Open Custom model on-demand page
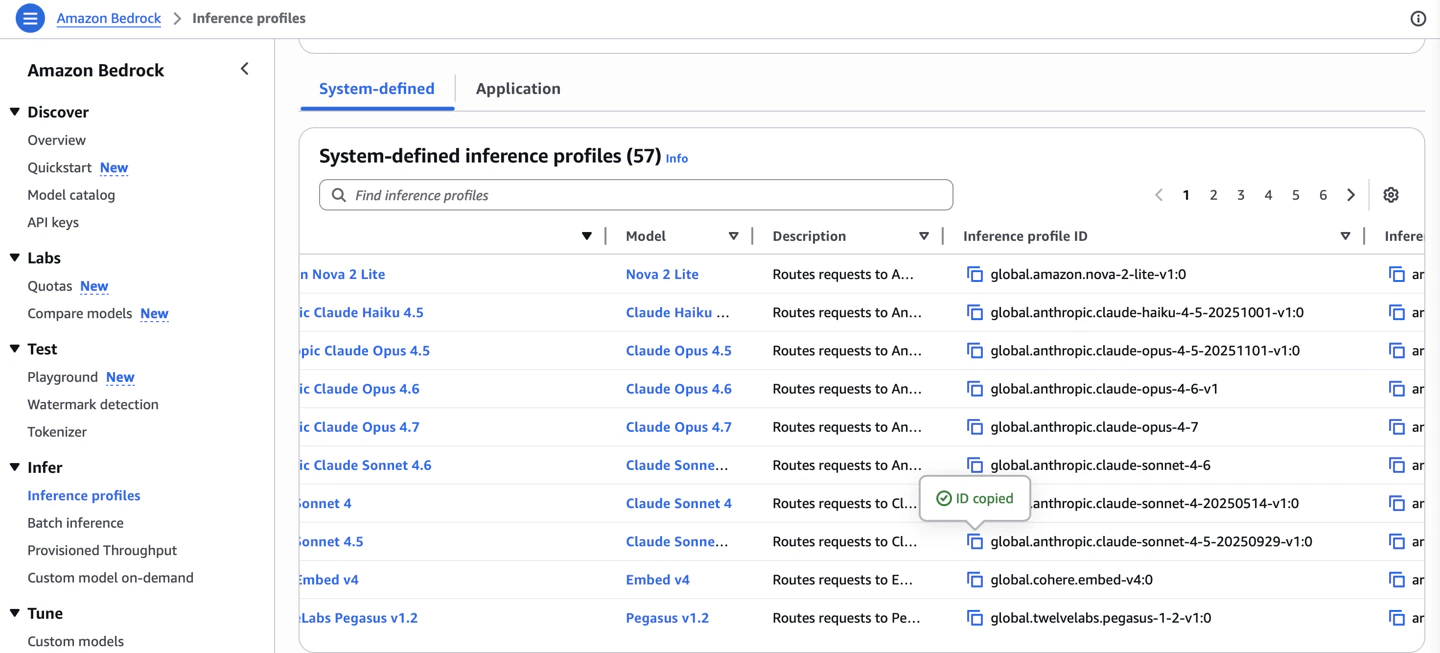 pos(111,577)
